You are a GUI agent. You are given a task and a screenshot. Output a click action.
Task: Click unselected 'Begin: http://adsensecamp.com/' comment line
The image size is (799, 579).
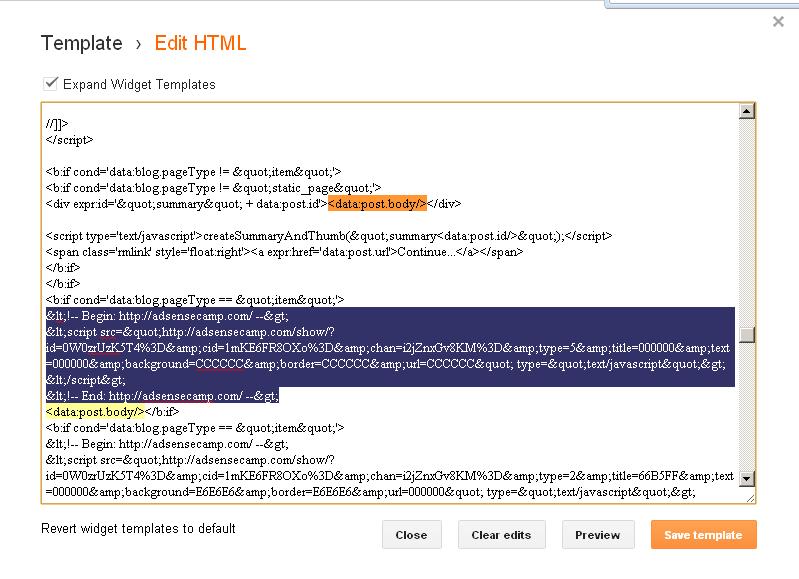pos(167,444)
